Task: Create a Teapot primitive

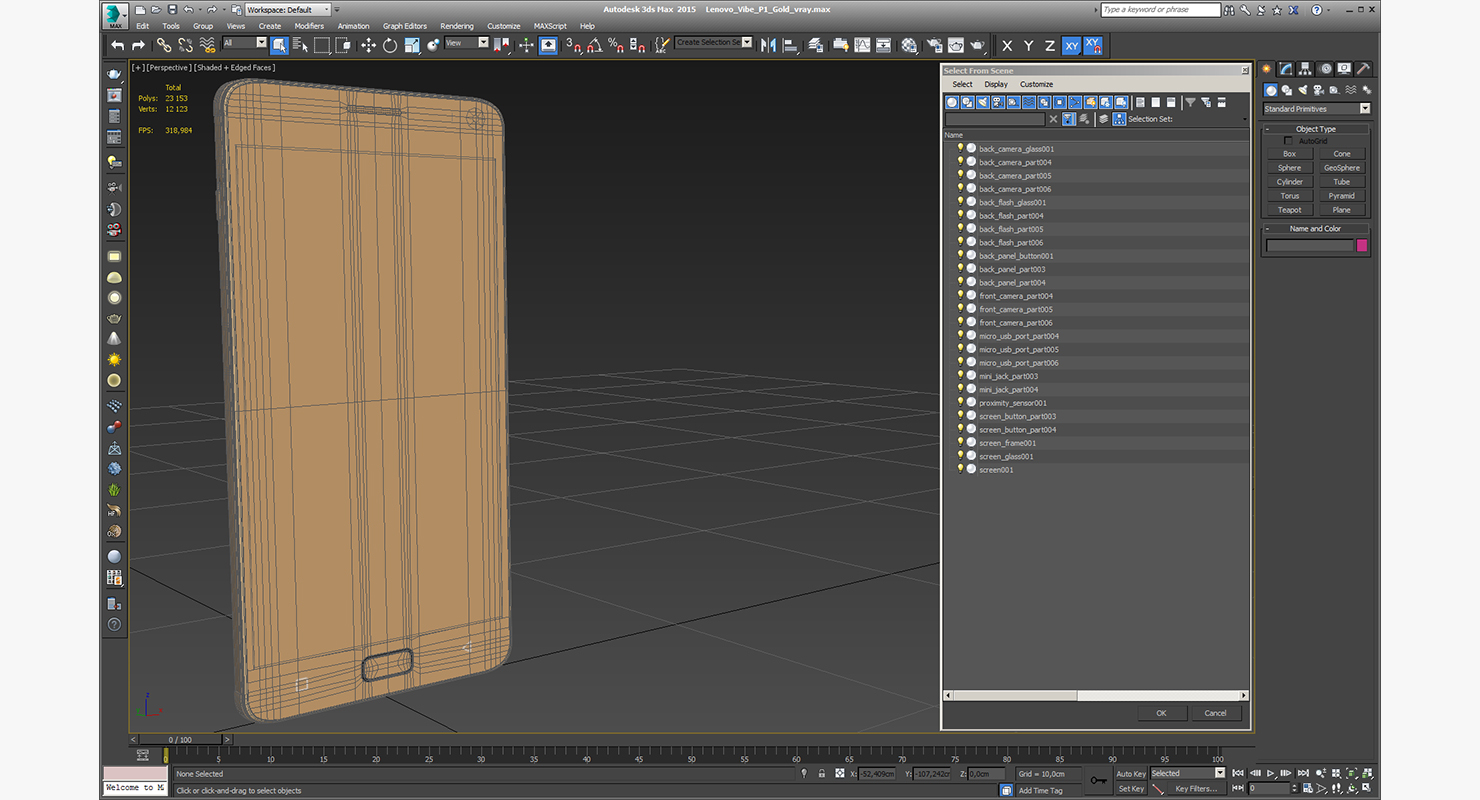Action: point(1290,210)
